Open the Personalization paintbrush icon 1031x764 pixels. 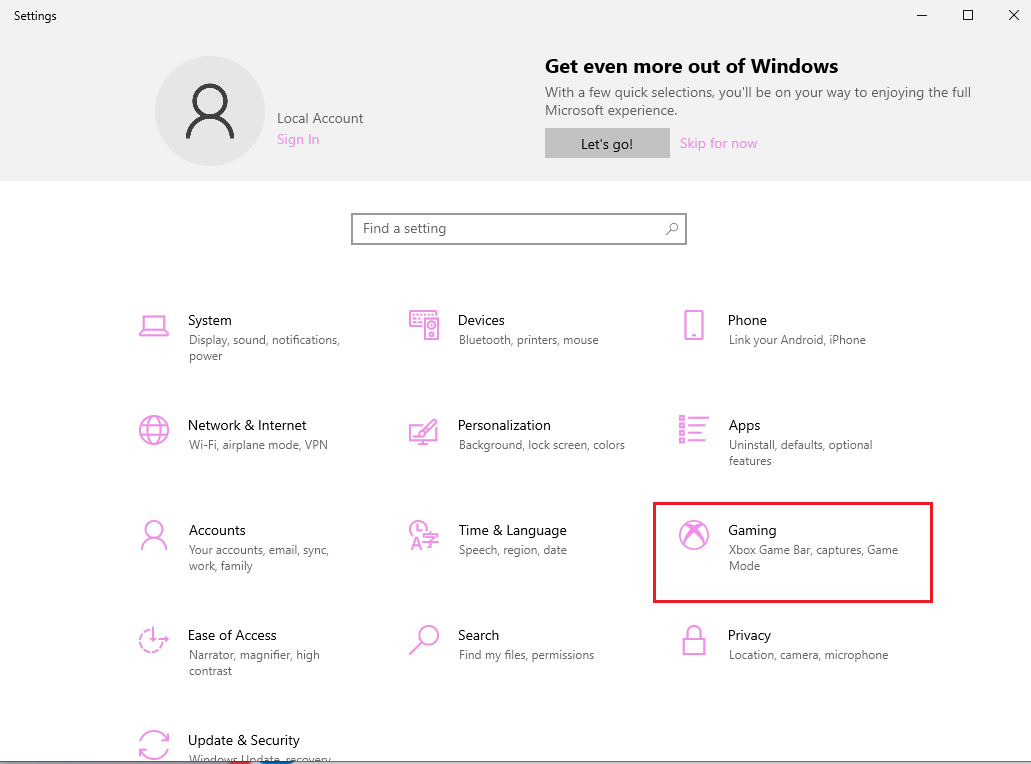tap(423, 431)
